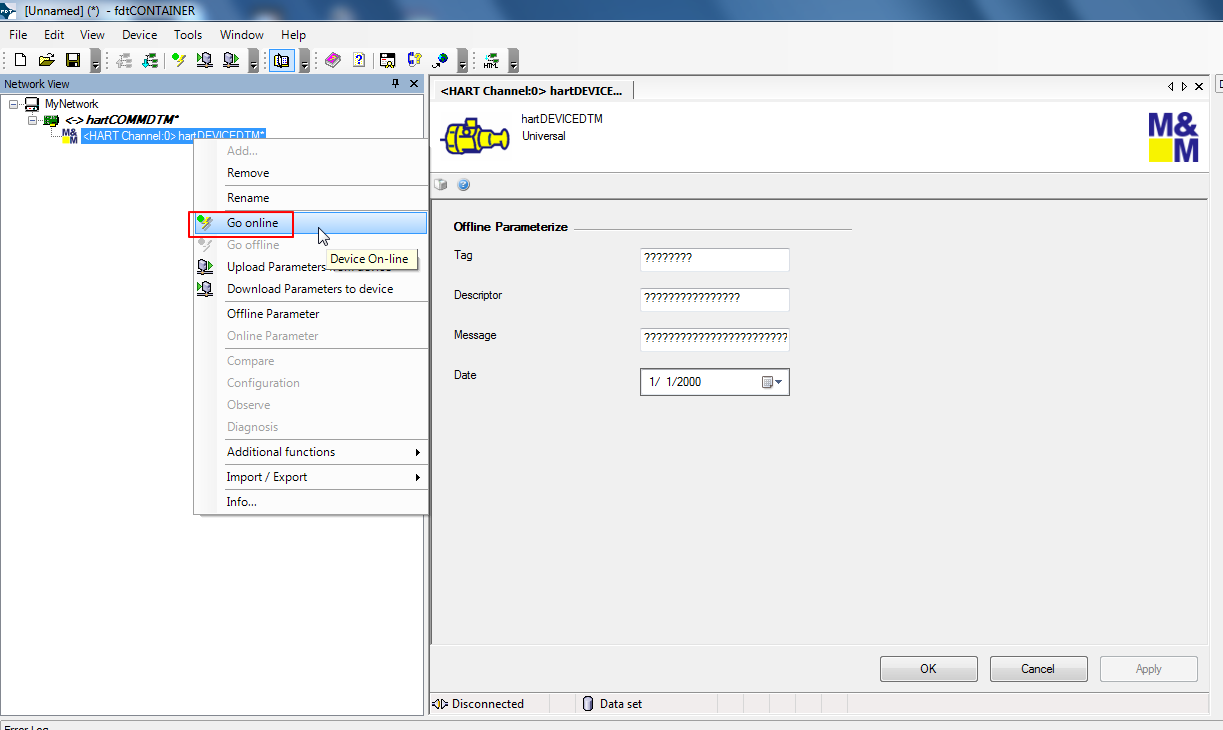Viewport: 1223px width, 730px height.
Task: Choose Go online from context menu
Action: 311,223
